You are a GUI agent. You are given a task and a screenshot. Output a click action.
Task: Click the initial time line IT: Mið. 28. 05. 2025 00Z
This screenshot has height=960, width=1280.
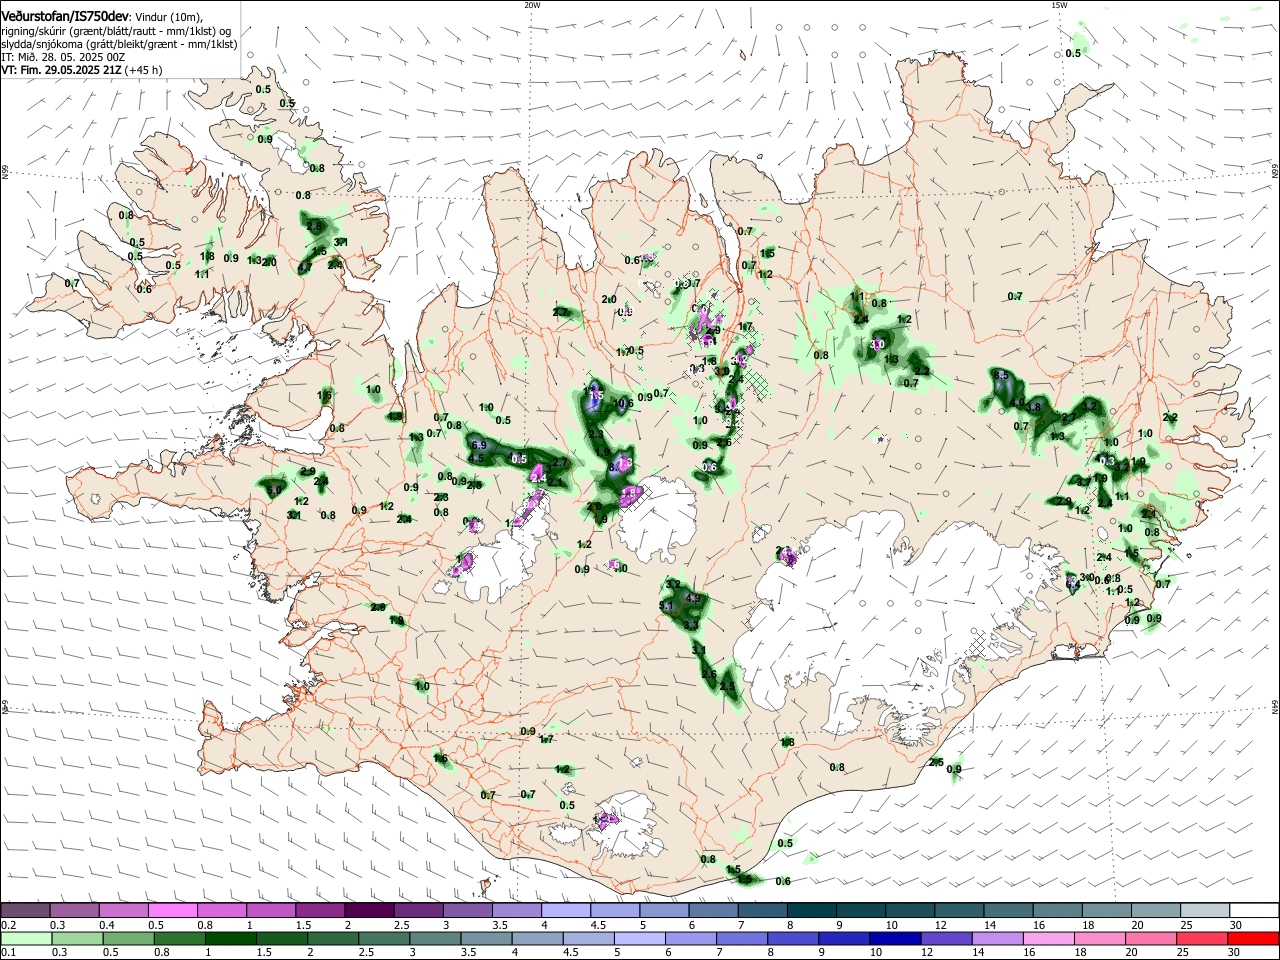tap(63, 57)
